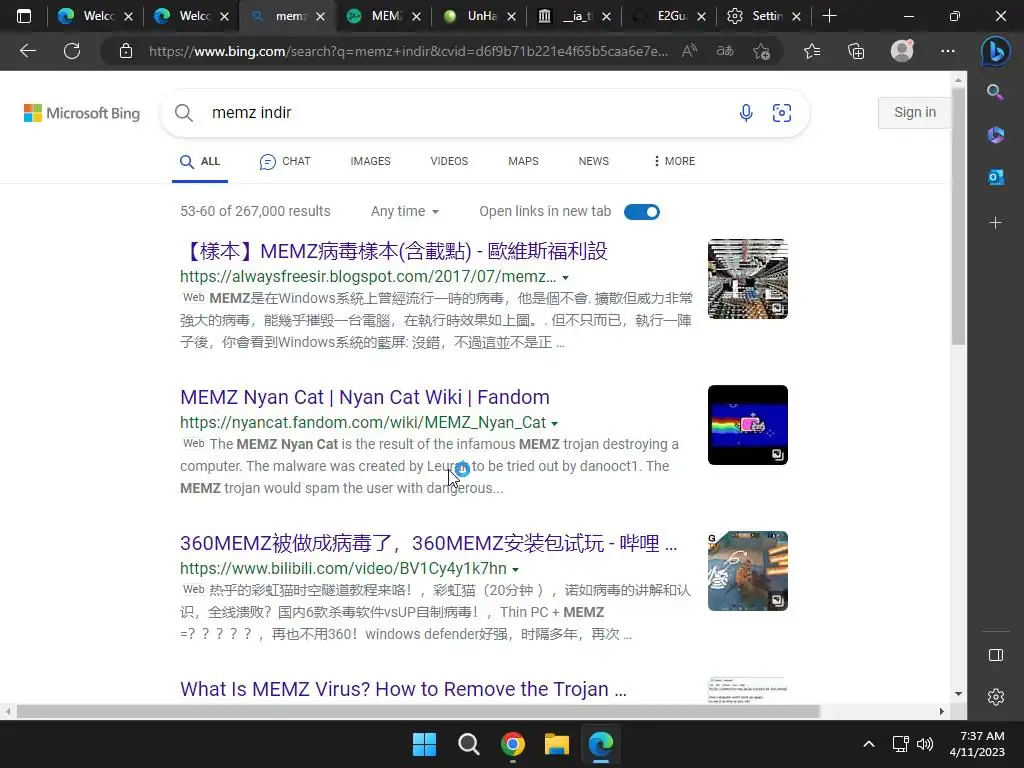Select the ALL search tab
The height and width of the screenshot is (768, 1024).
(200, 161)
